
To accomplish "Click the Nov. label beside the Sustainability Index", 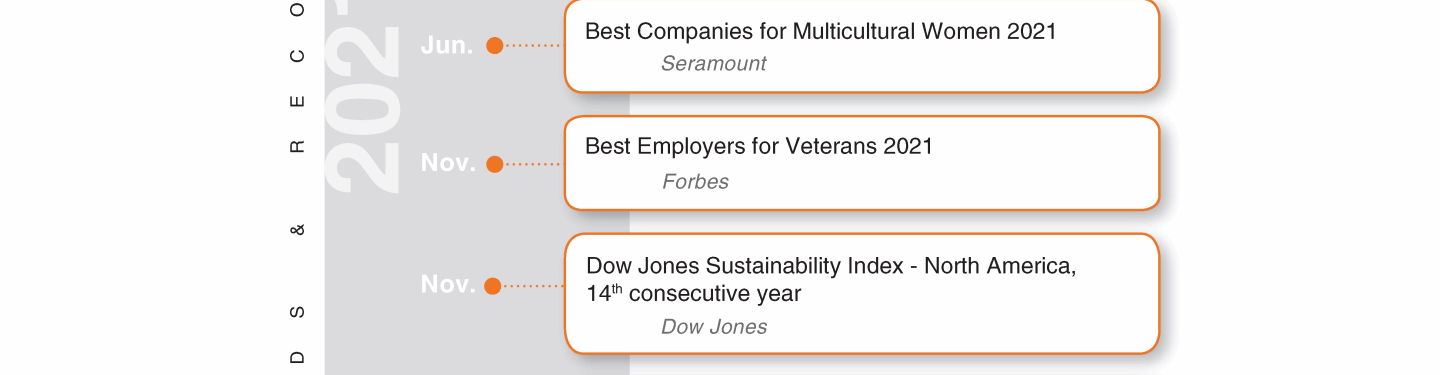I will click(448, 284).
